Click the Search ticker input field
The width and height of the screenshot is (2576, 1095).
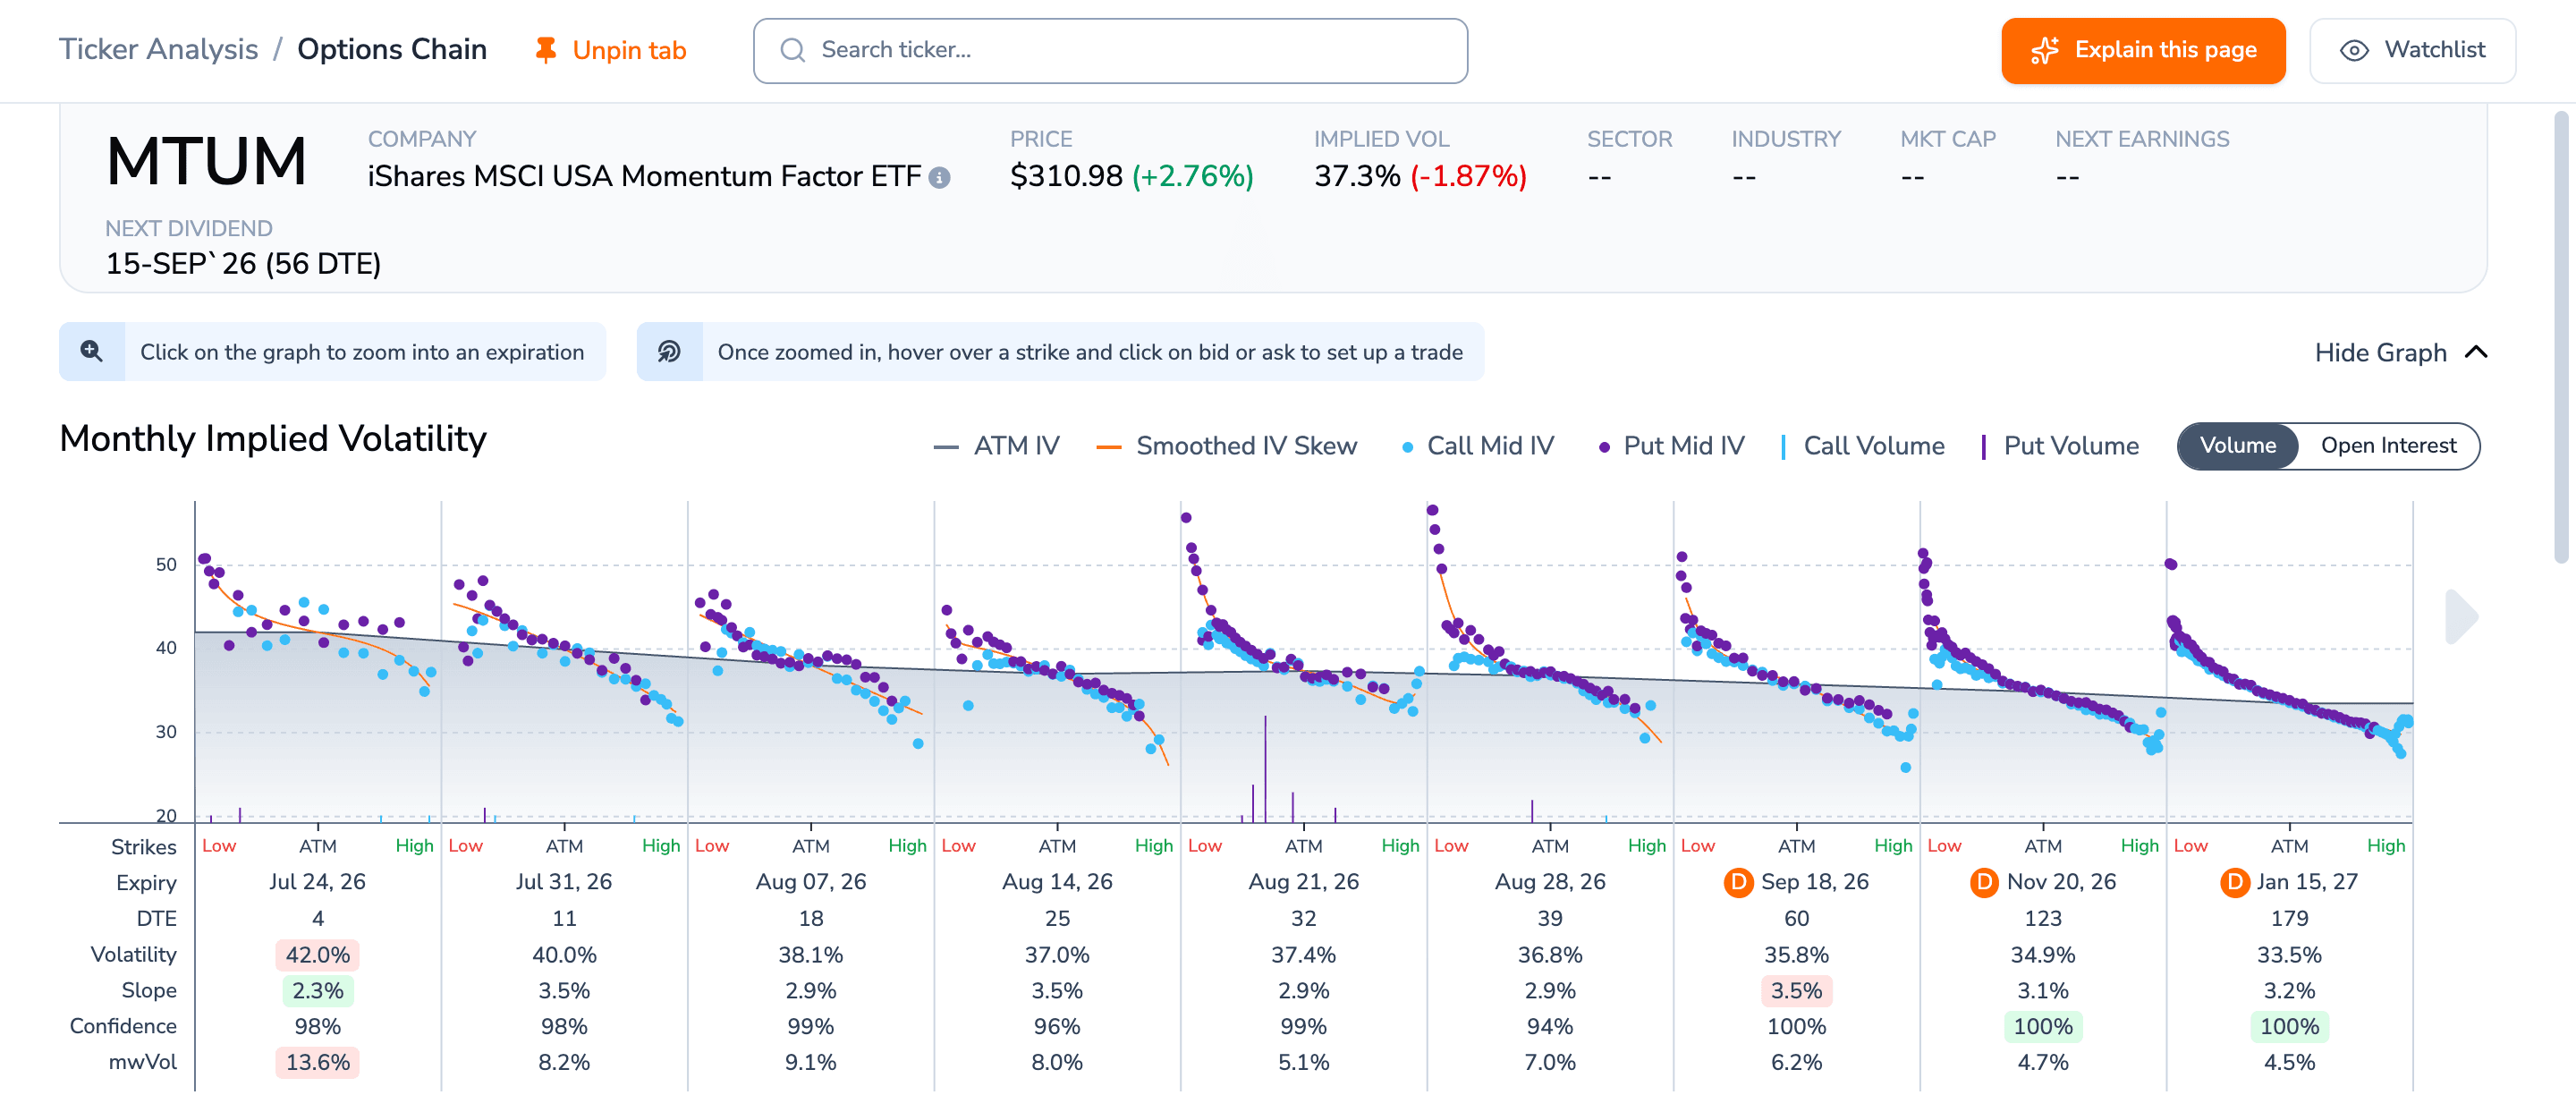tap(1110, 50)
